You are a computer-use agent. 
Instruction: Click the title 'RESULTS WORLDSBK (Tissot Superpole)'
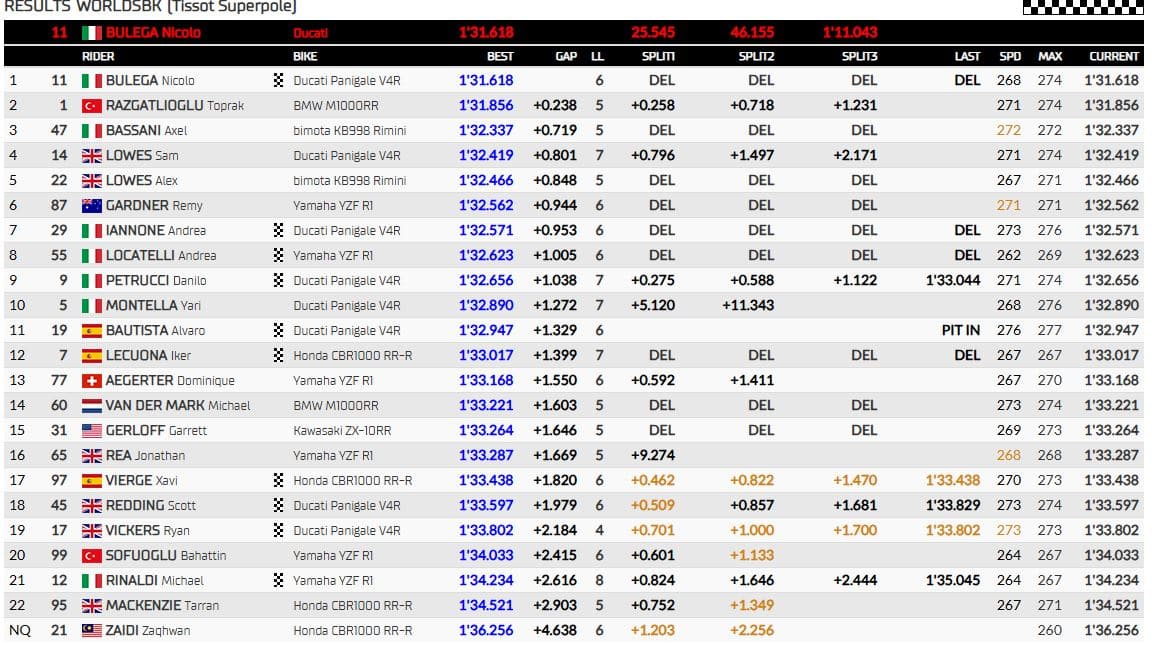[150, 7]
